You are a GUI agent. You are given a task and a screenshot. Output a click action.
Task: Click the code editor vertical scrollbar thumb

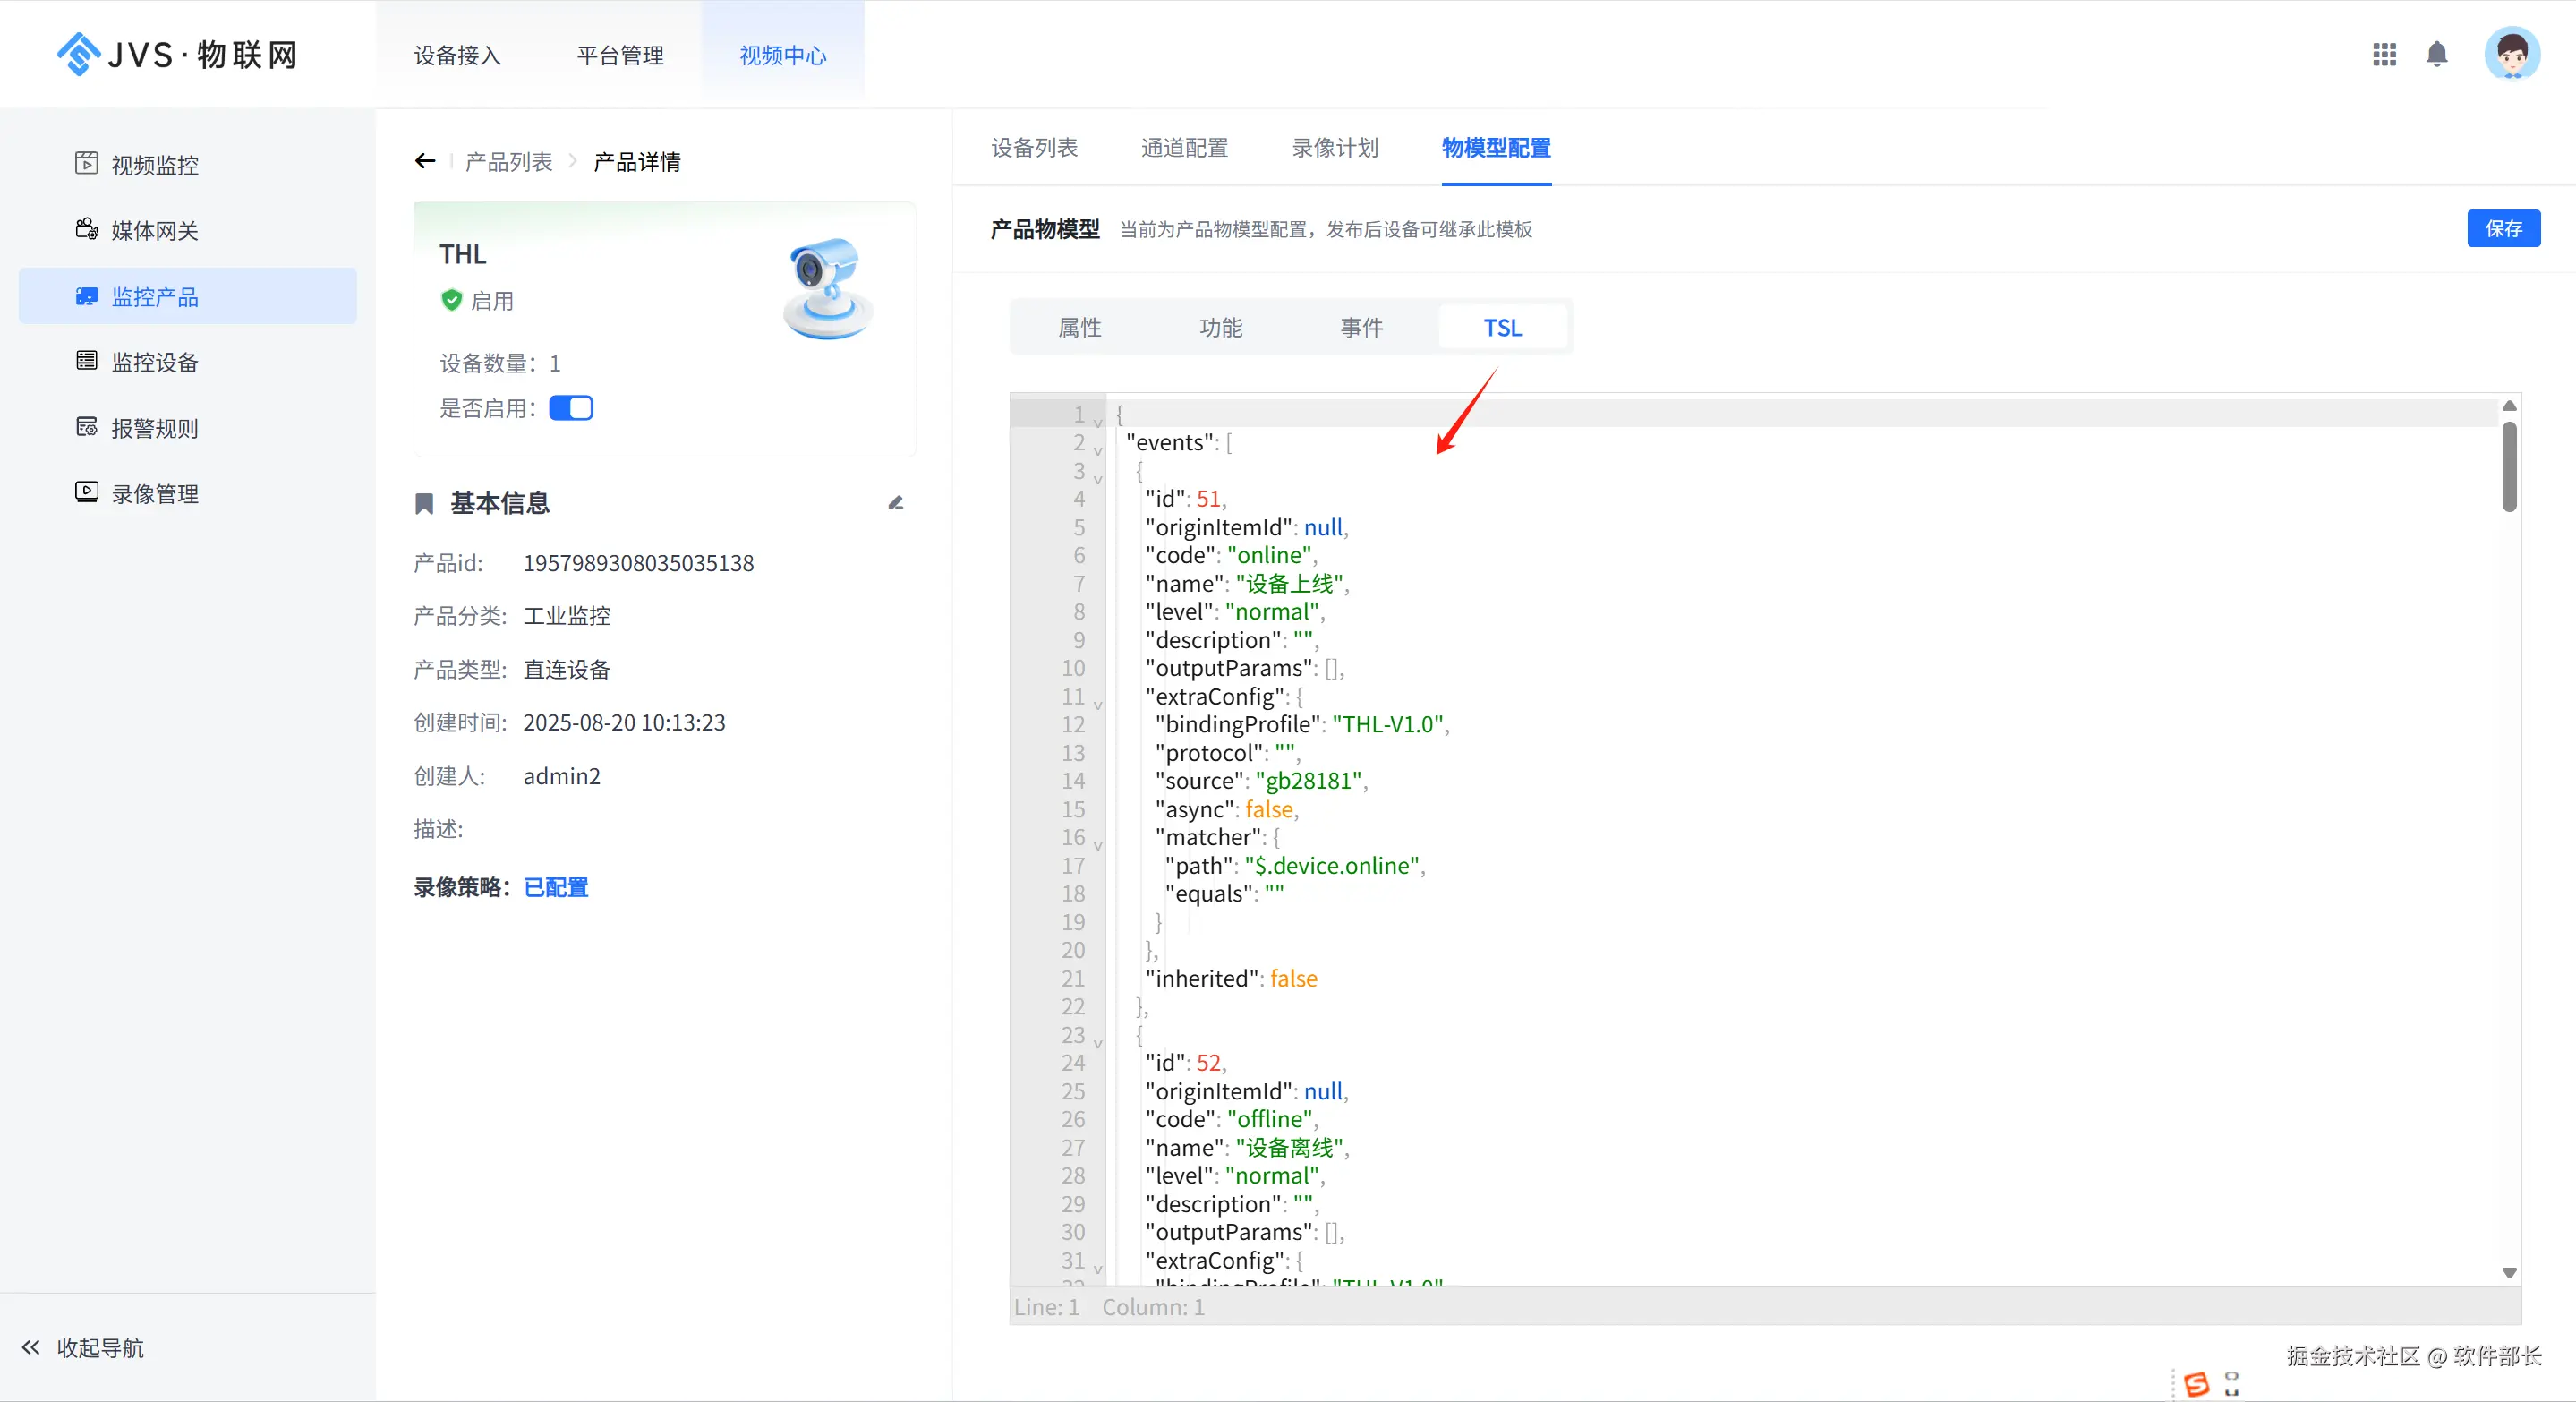coord(2509,466)
